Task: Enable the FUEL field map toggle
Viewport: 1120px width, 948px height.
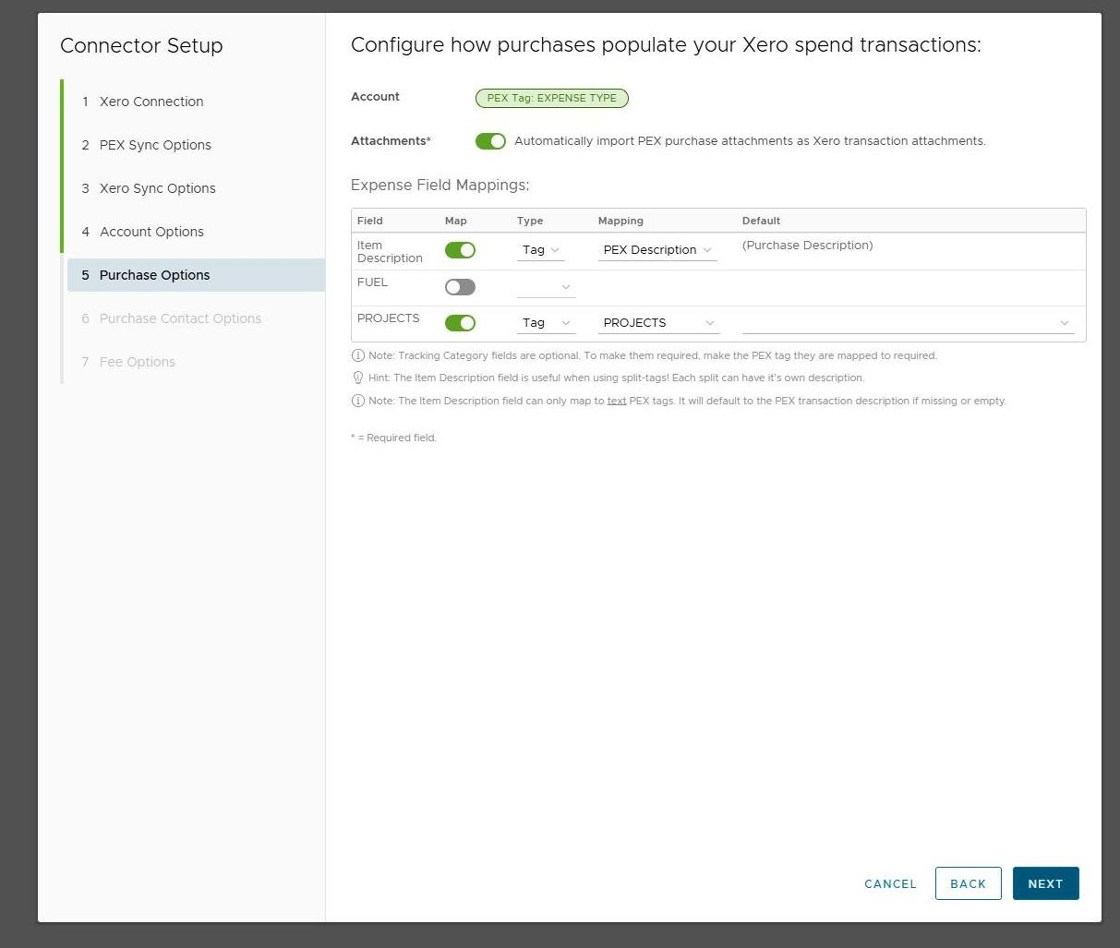Action: [460, 287]
